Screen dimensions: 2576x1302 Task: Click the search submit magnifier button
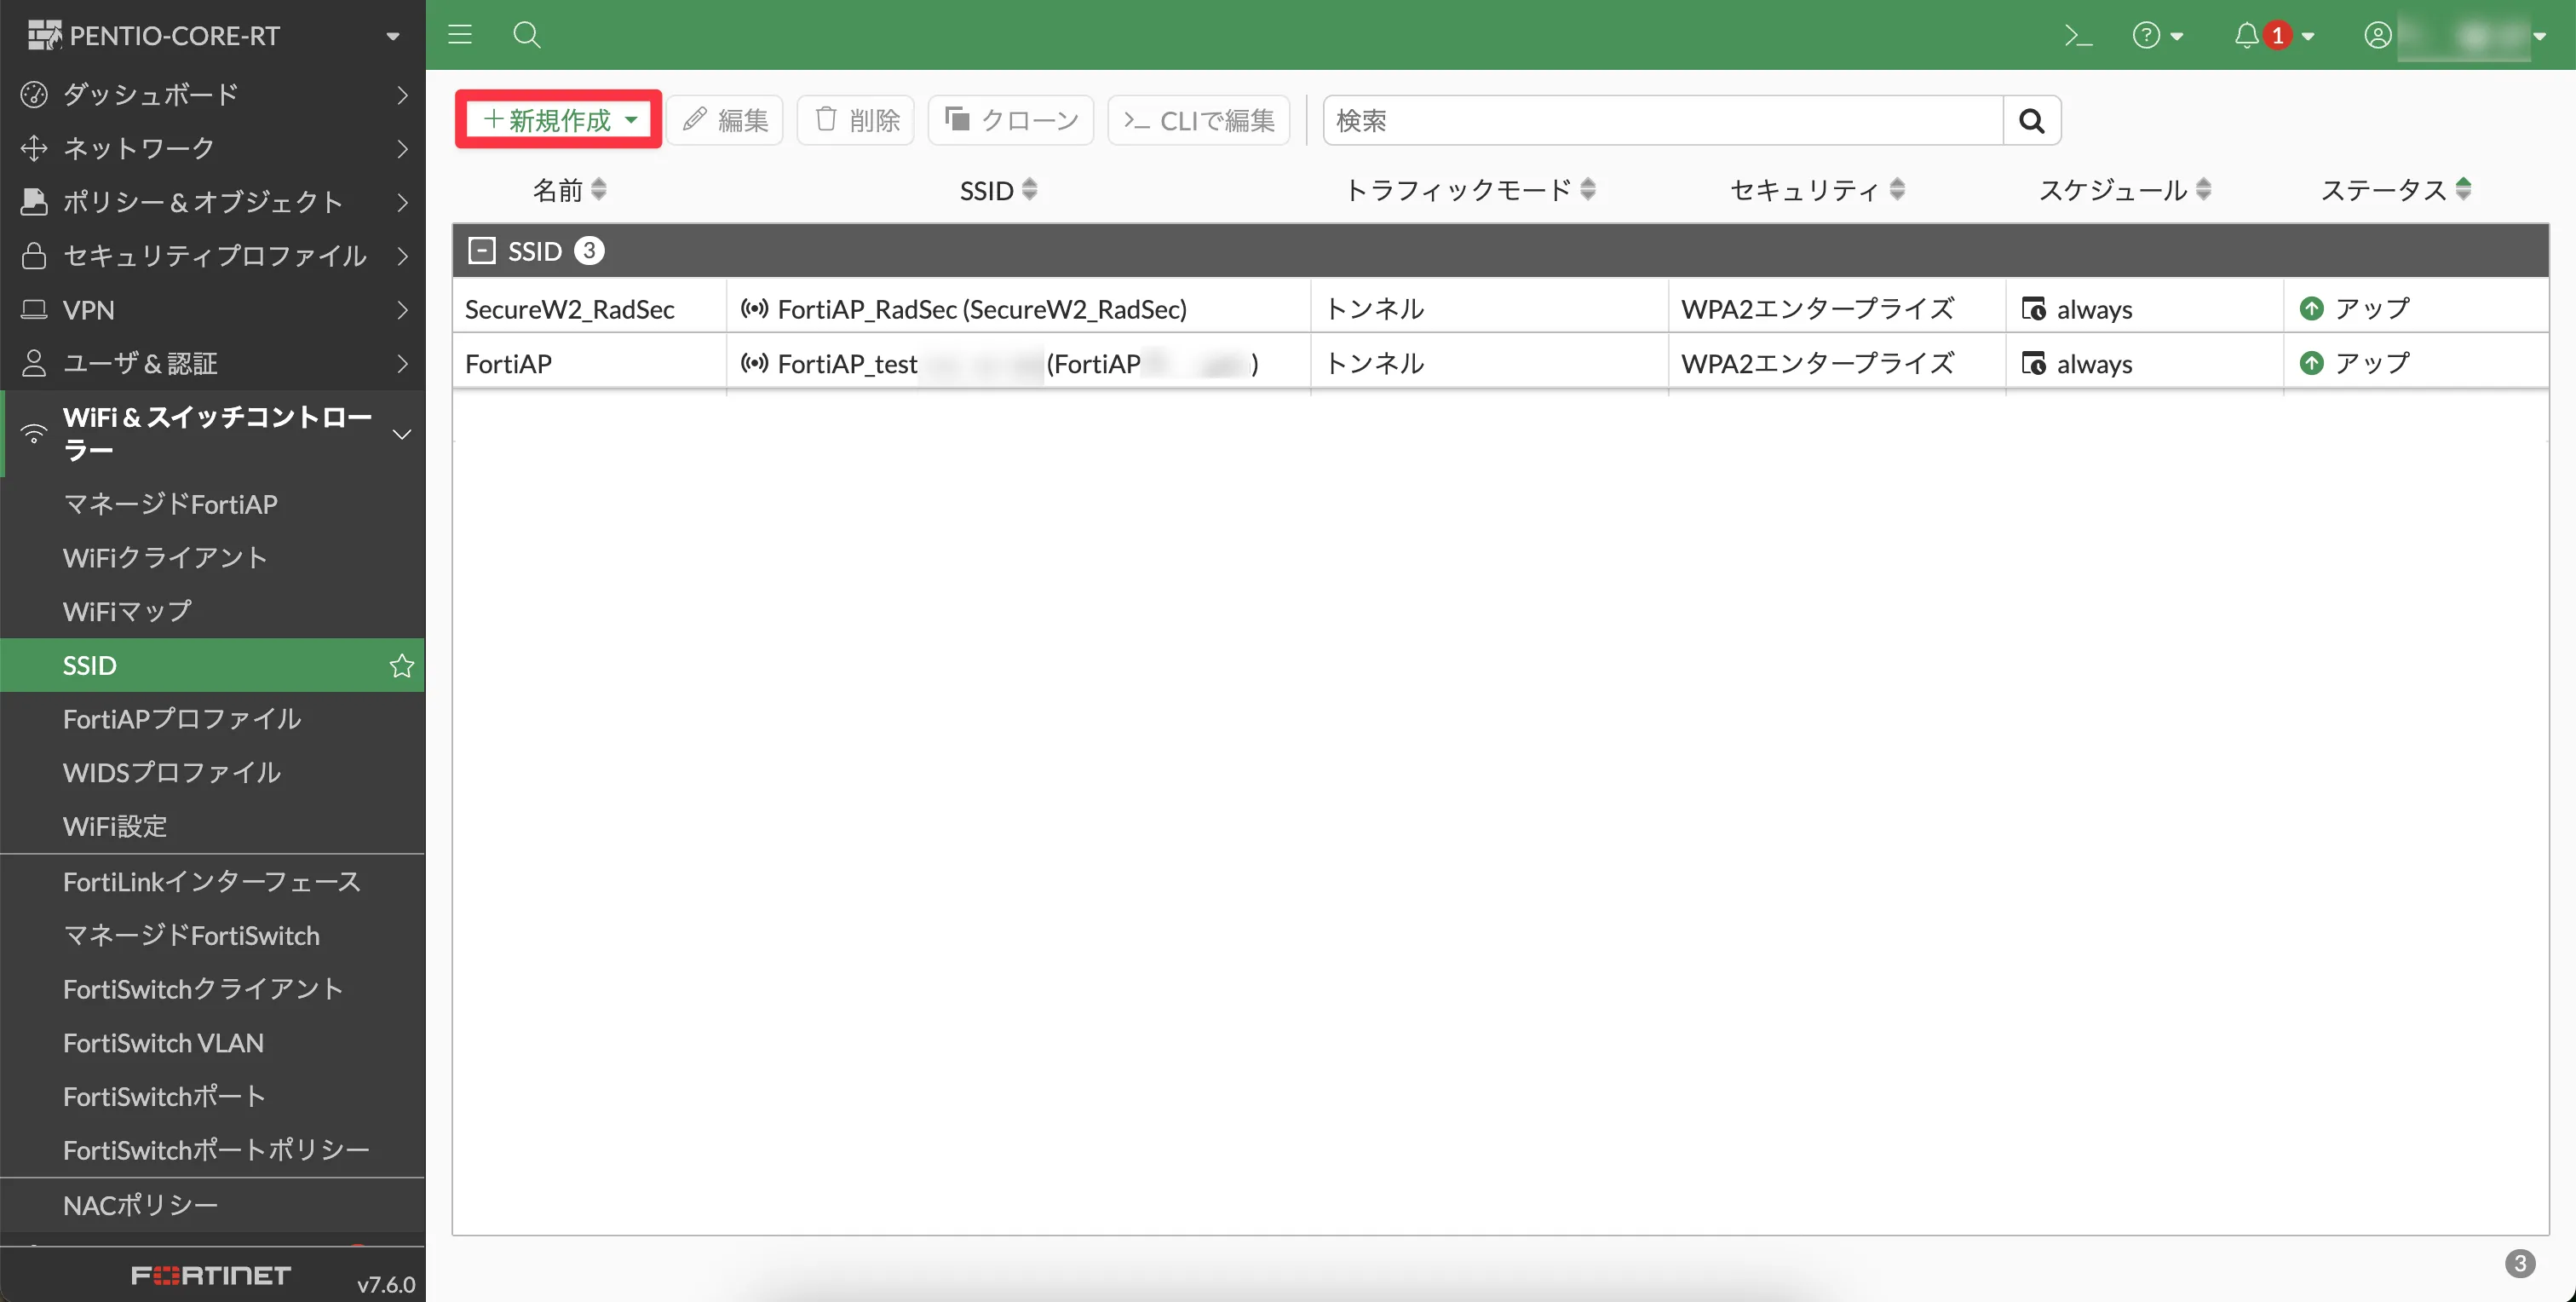(x=2031, y=121)
